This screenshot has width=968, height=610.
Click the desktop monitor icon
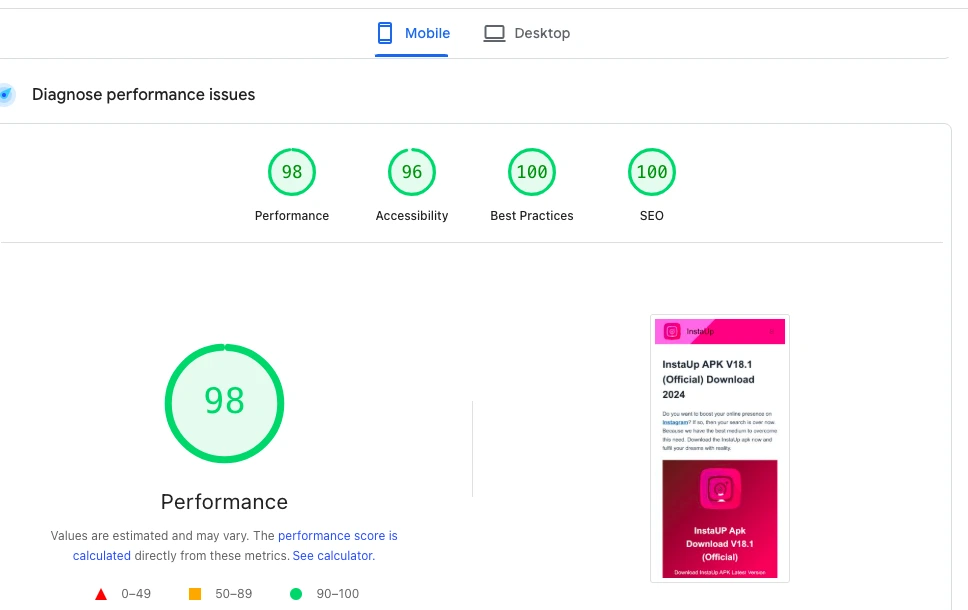tap(494, 33)
